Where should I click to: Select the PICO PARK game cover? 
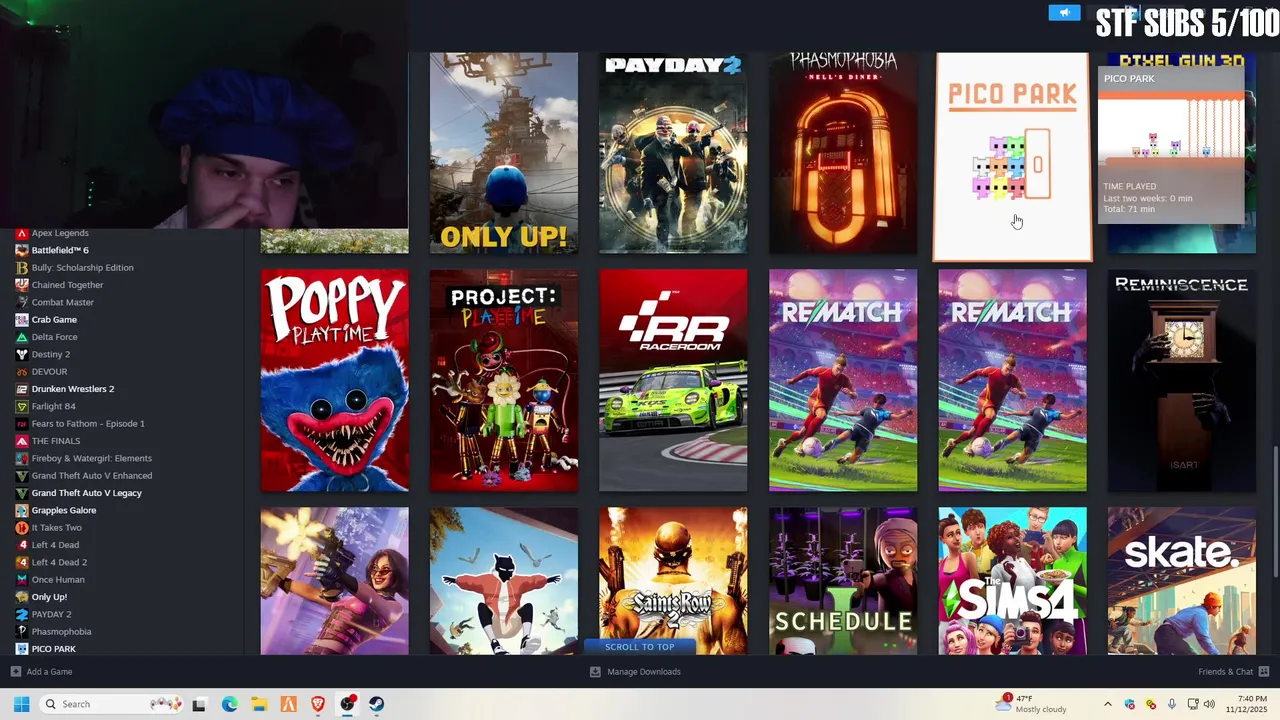click(1012, 156)
